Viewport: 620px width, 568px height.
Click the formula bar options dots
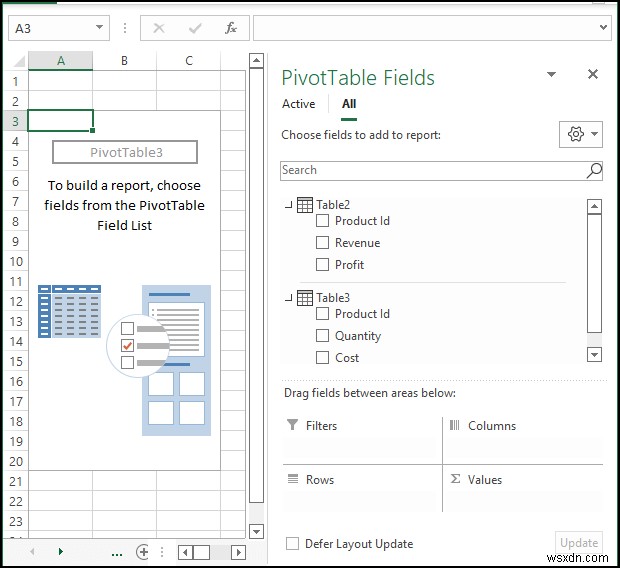125,28
